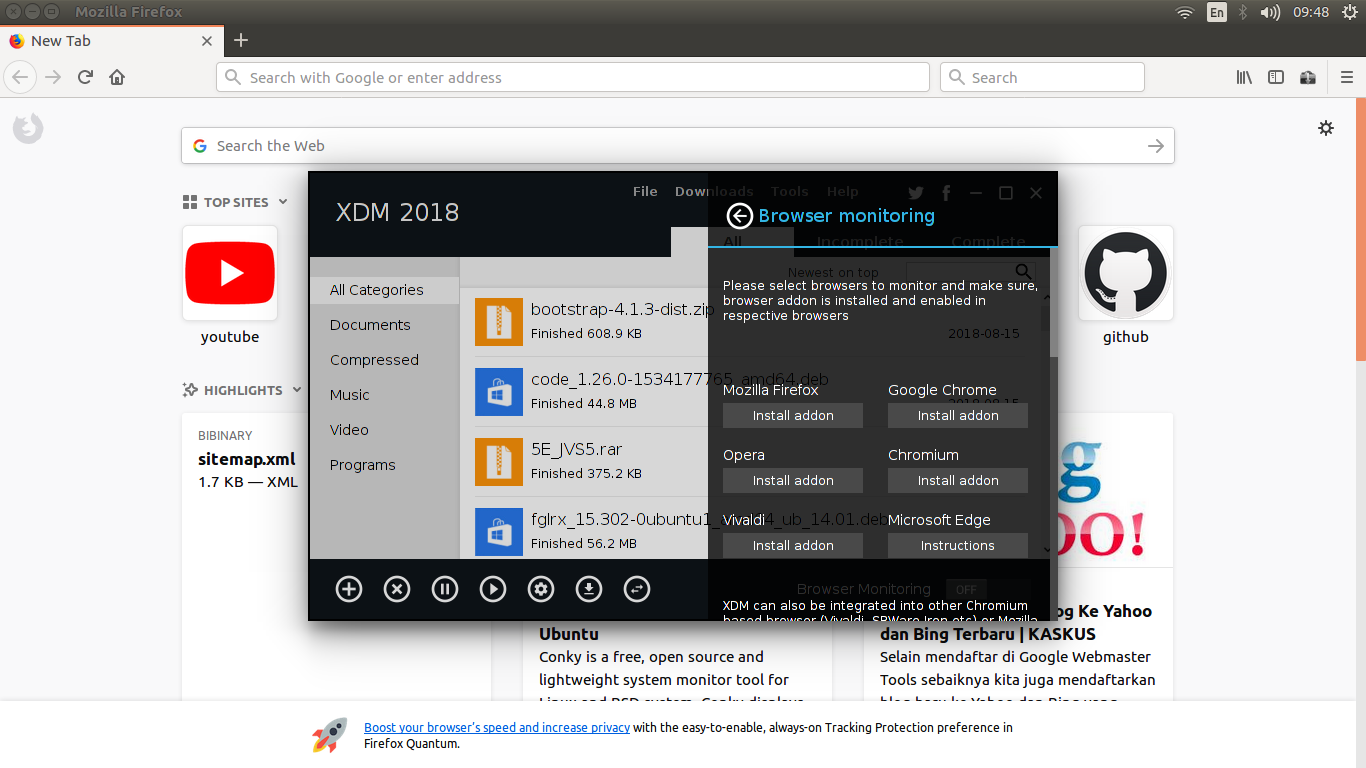Screen dimensions: 1366x768
Task: Select the Compressed category
Action: 374,360
